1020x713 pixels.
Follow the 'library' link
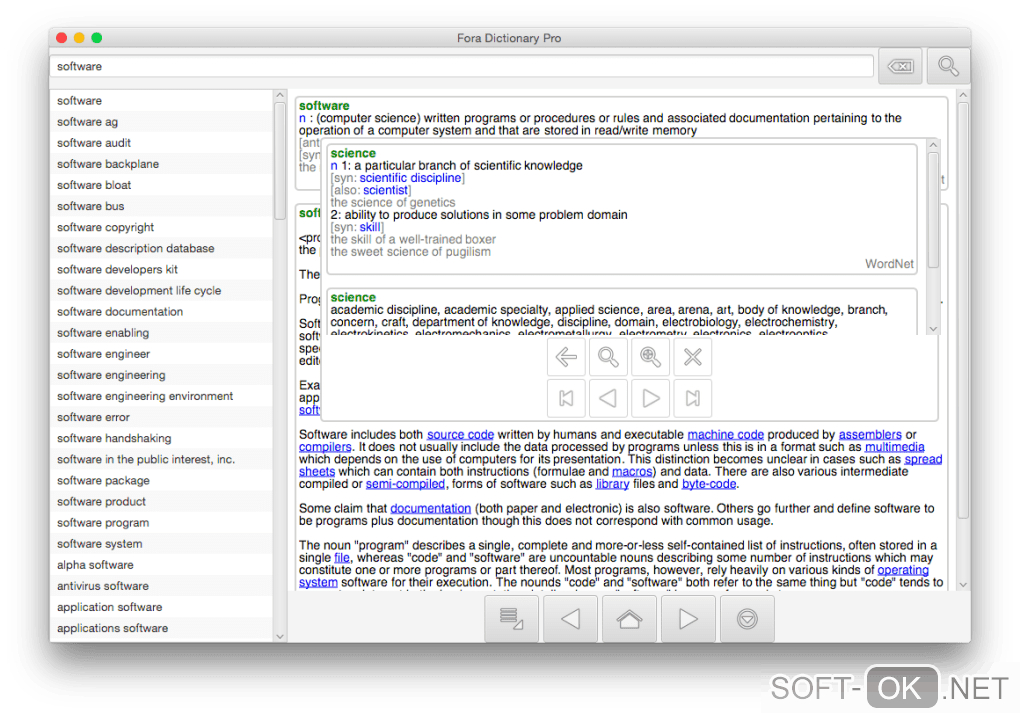(x=612, y=484)
